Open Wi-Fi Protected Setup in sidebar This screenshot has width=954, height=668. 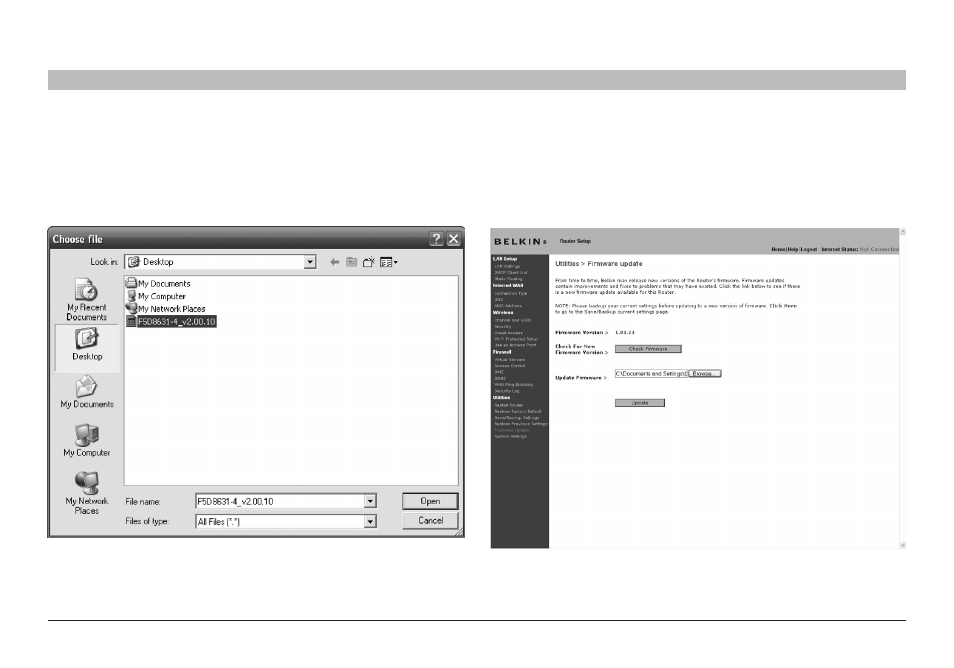coord(516,339)
